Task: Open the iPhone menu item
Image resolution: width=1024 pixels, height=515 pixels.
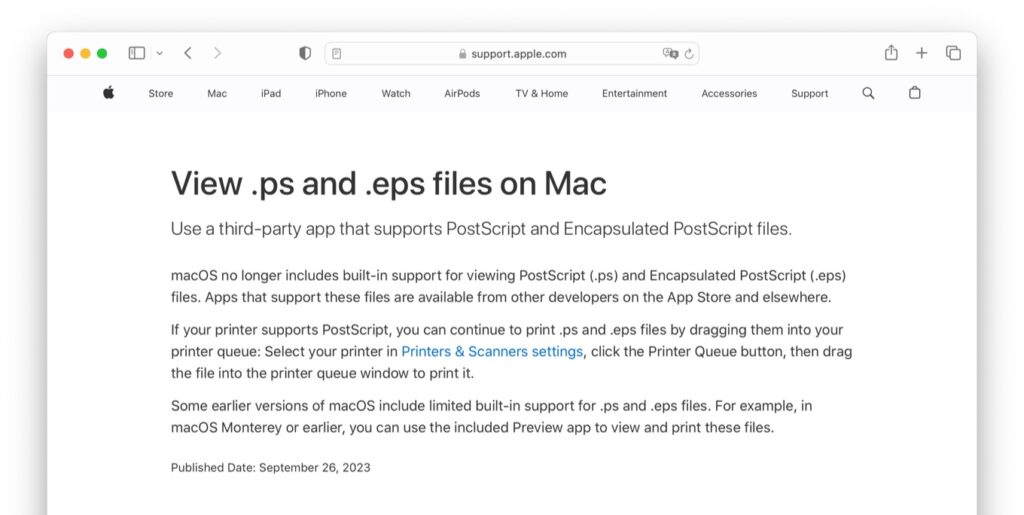Action: pos(331,94)
